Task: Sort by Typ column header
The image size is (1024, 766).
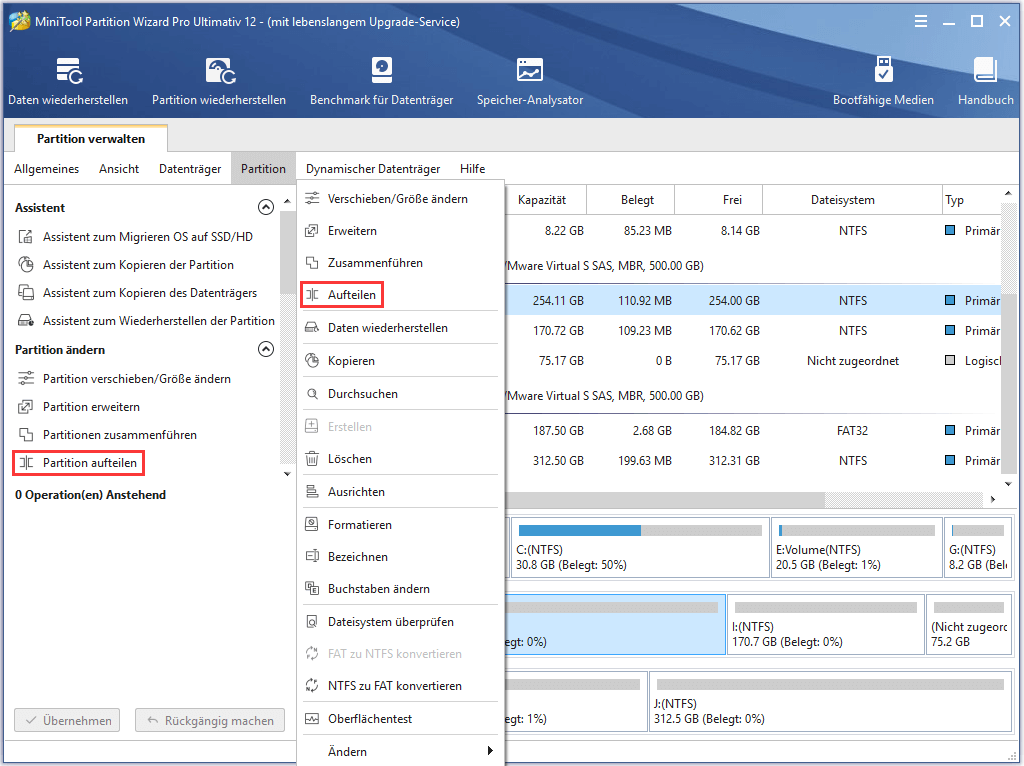Action: [970, 200]
